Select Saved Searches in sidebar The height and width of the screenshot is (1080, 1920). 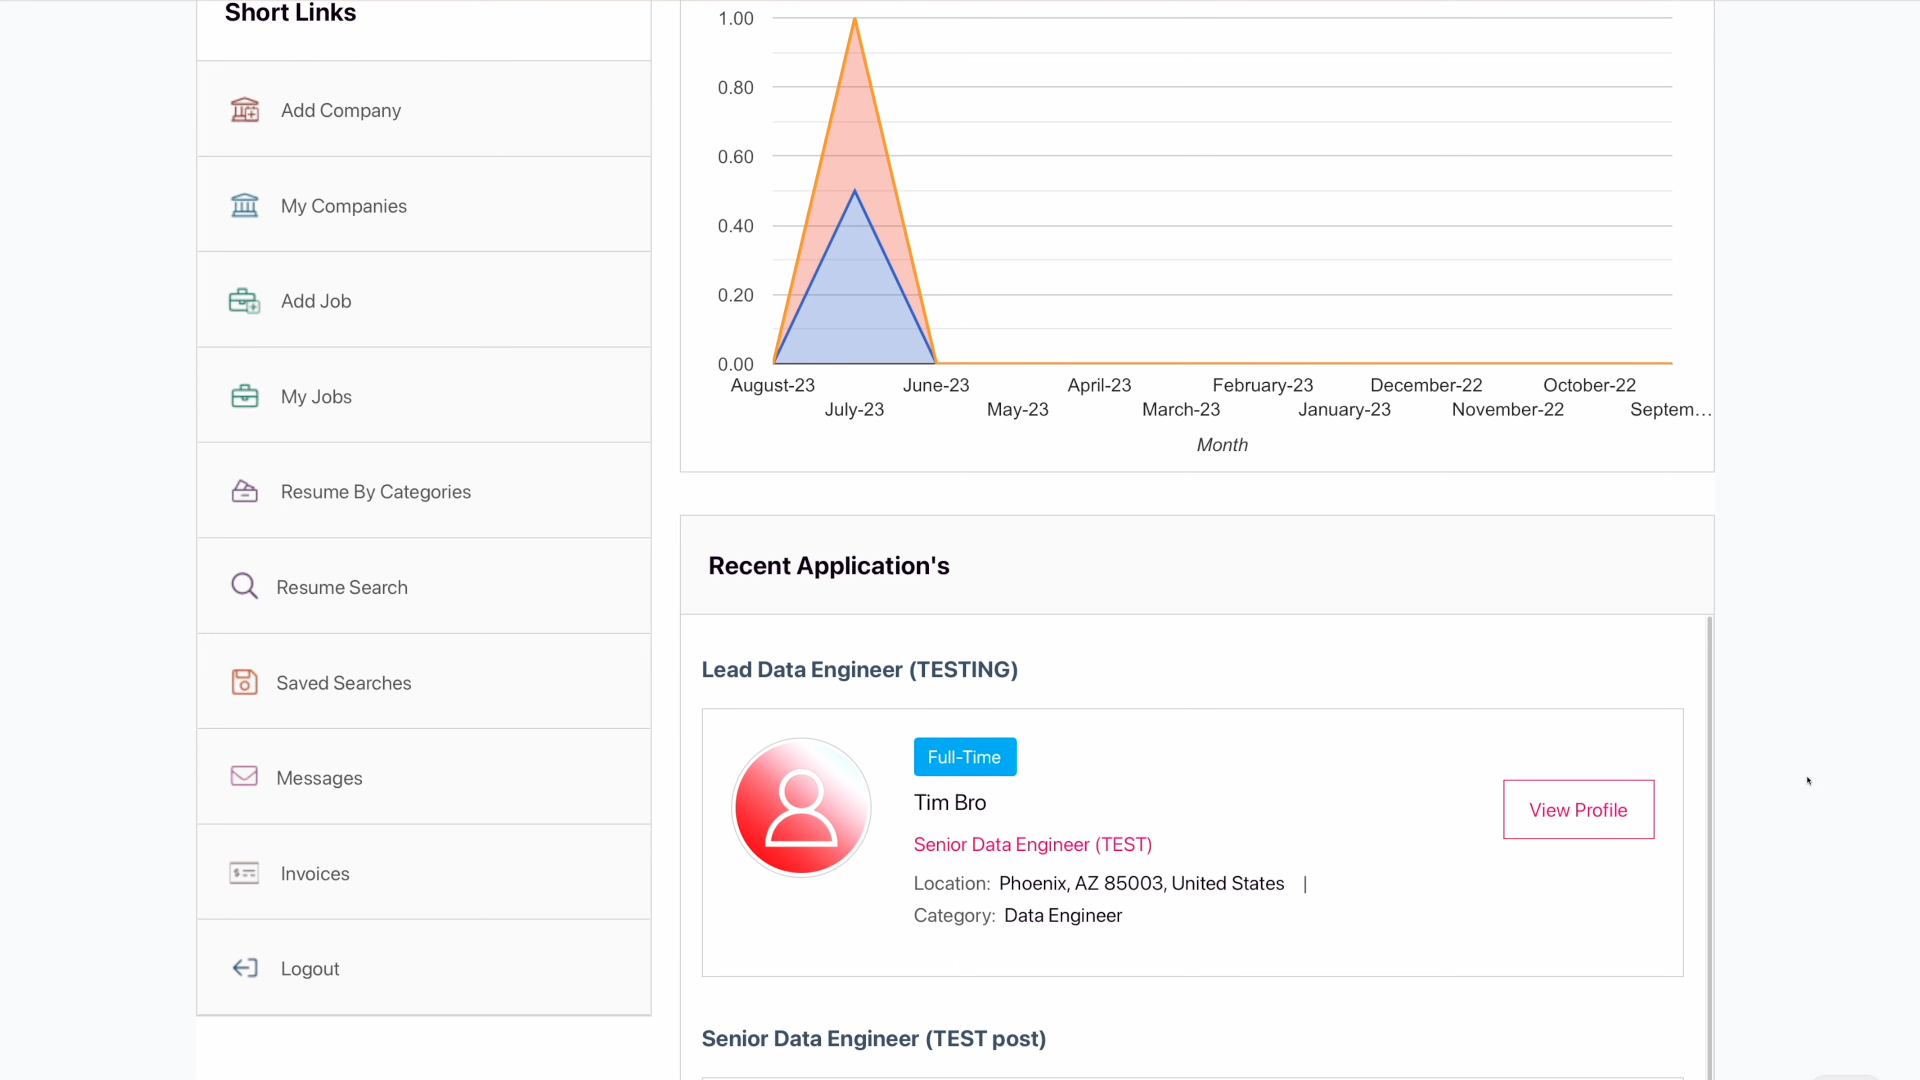pyautogui.click(x=344, y=683)
